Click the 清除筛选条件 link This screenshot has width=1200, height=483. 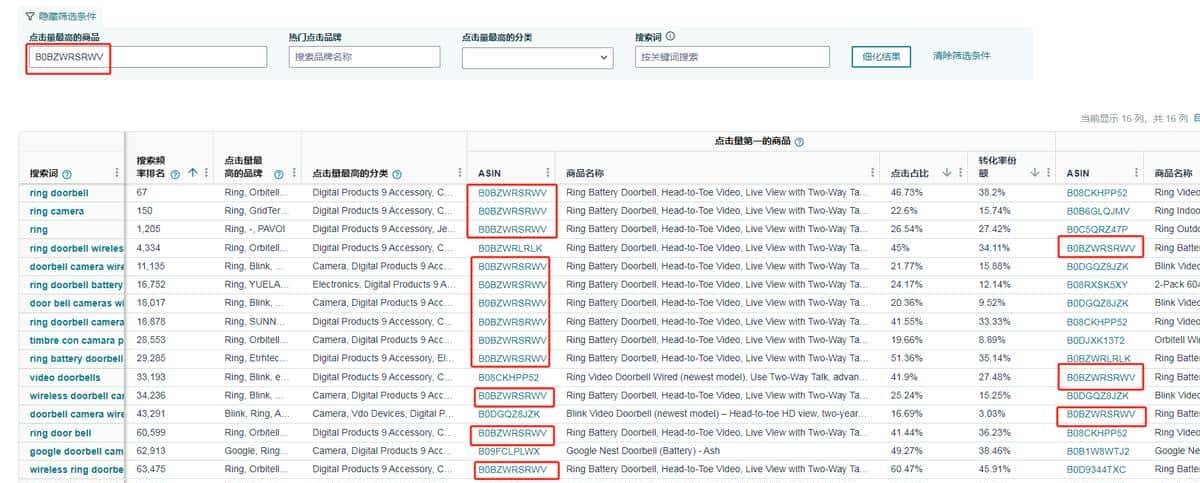click(961, 56)
